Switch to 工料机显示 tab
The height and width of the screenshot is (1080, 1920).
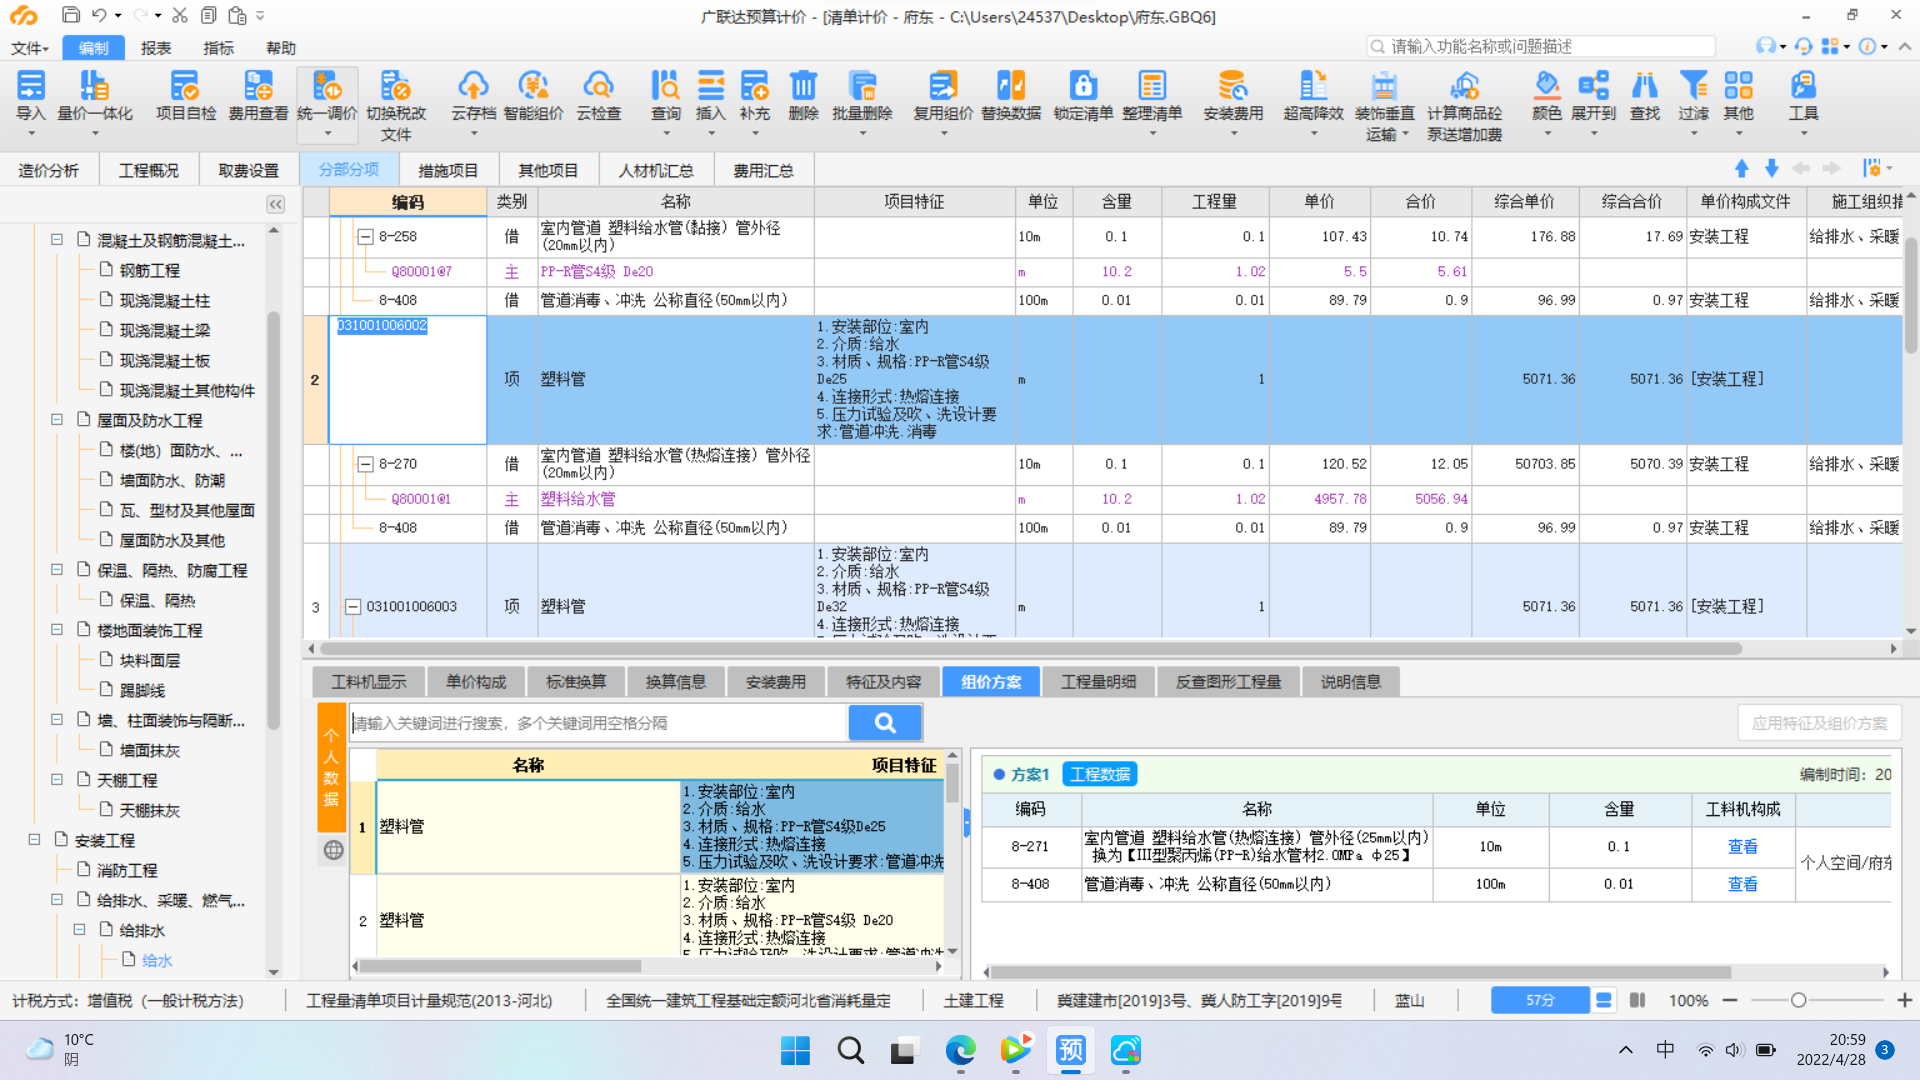click(x=369, y=682)
